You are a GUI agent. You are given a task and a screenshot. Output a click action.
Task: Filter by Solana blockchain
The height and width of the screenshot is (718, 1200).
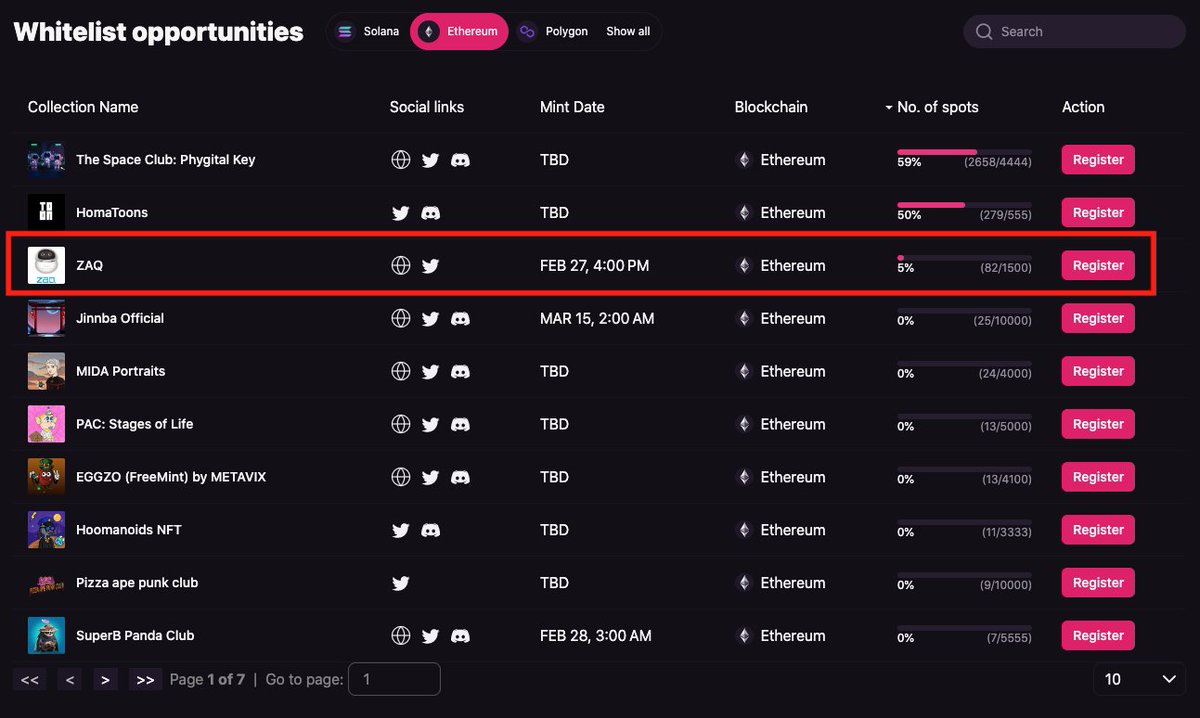[368, 32]
